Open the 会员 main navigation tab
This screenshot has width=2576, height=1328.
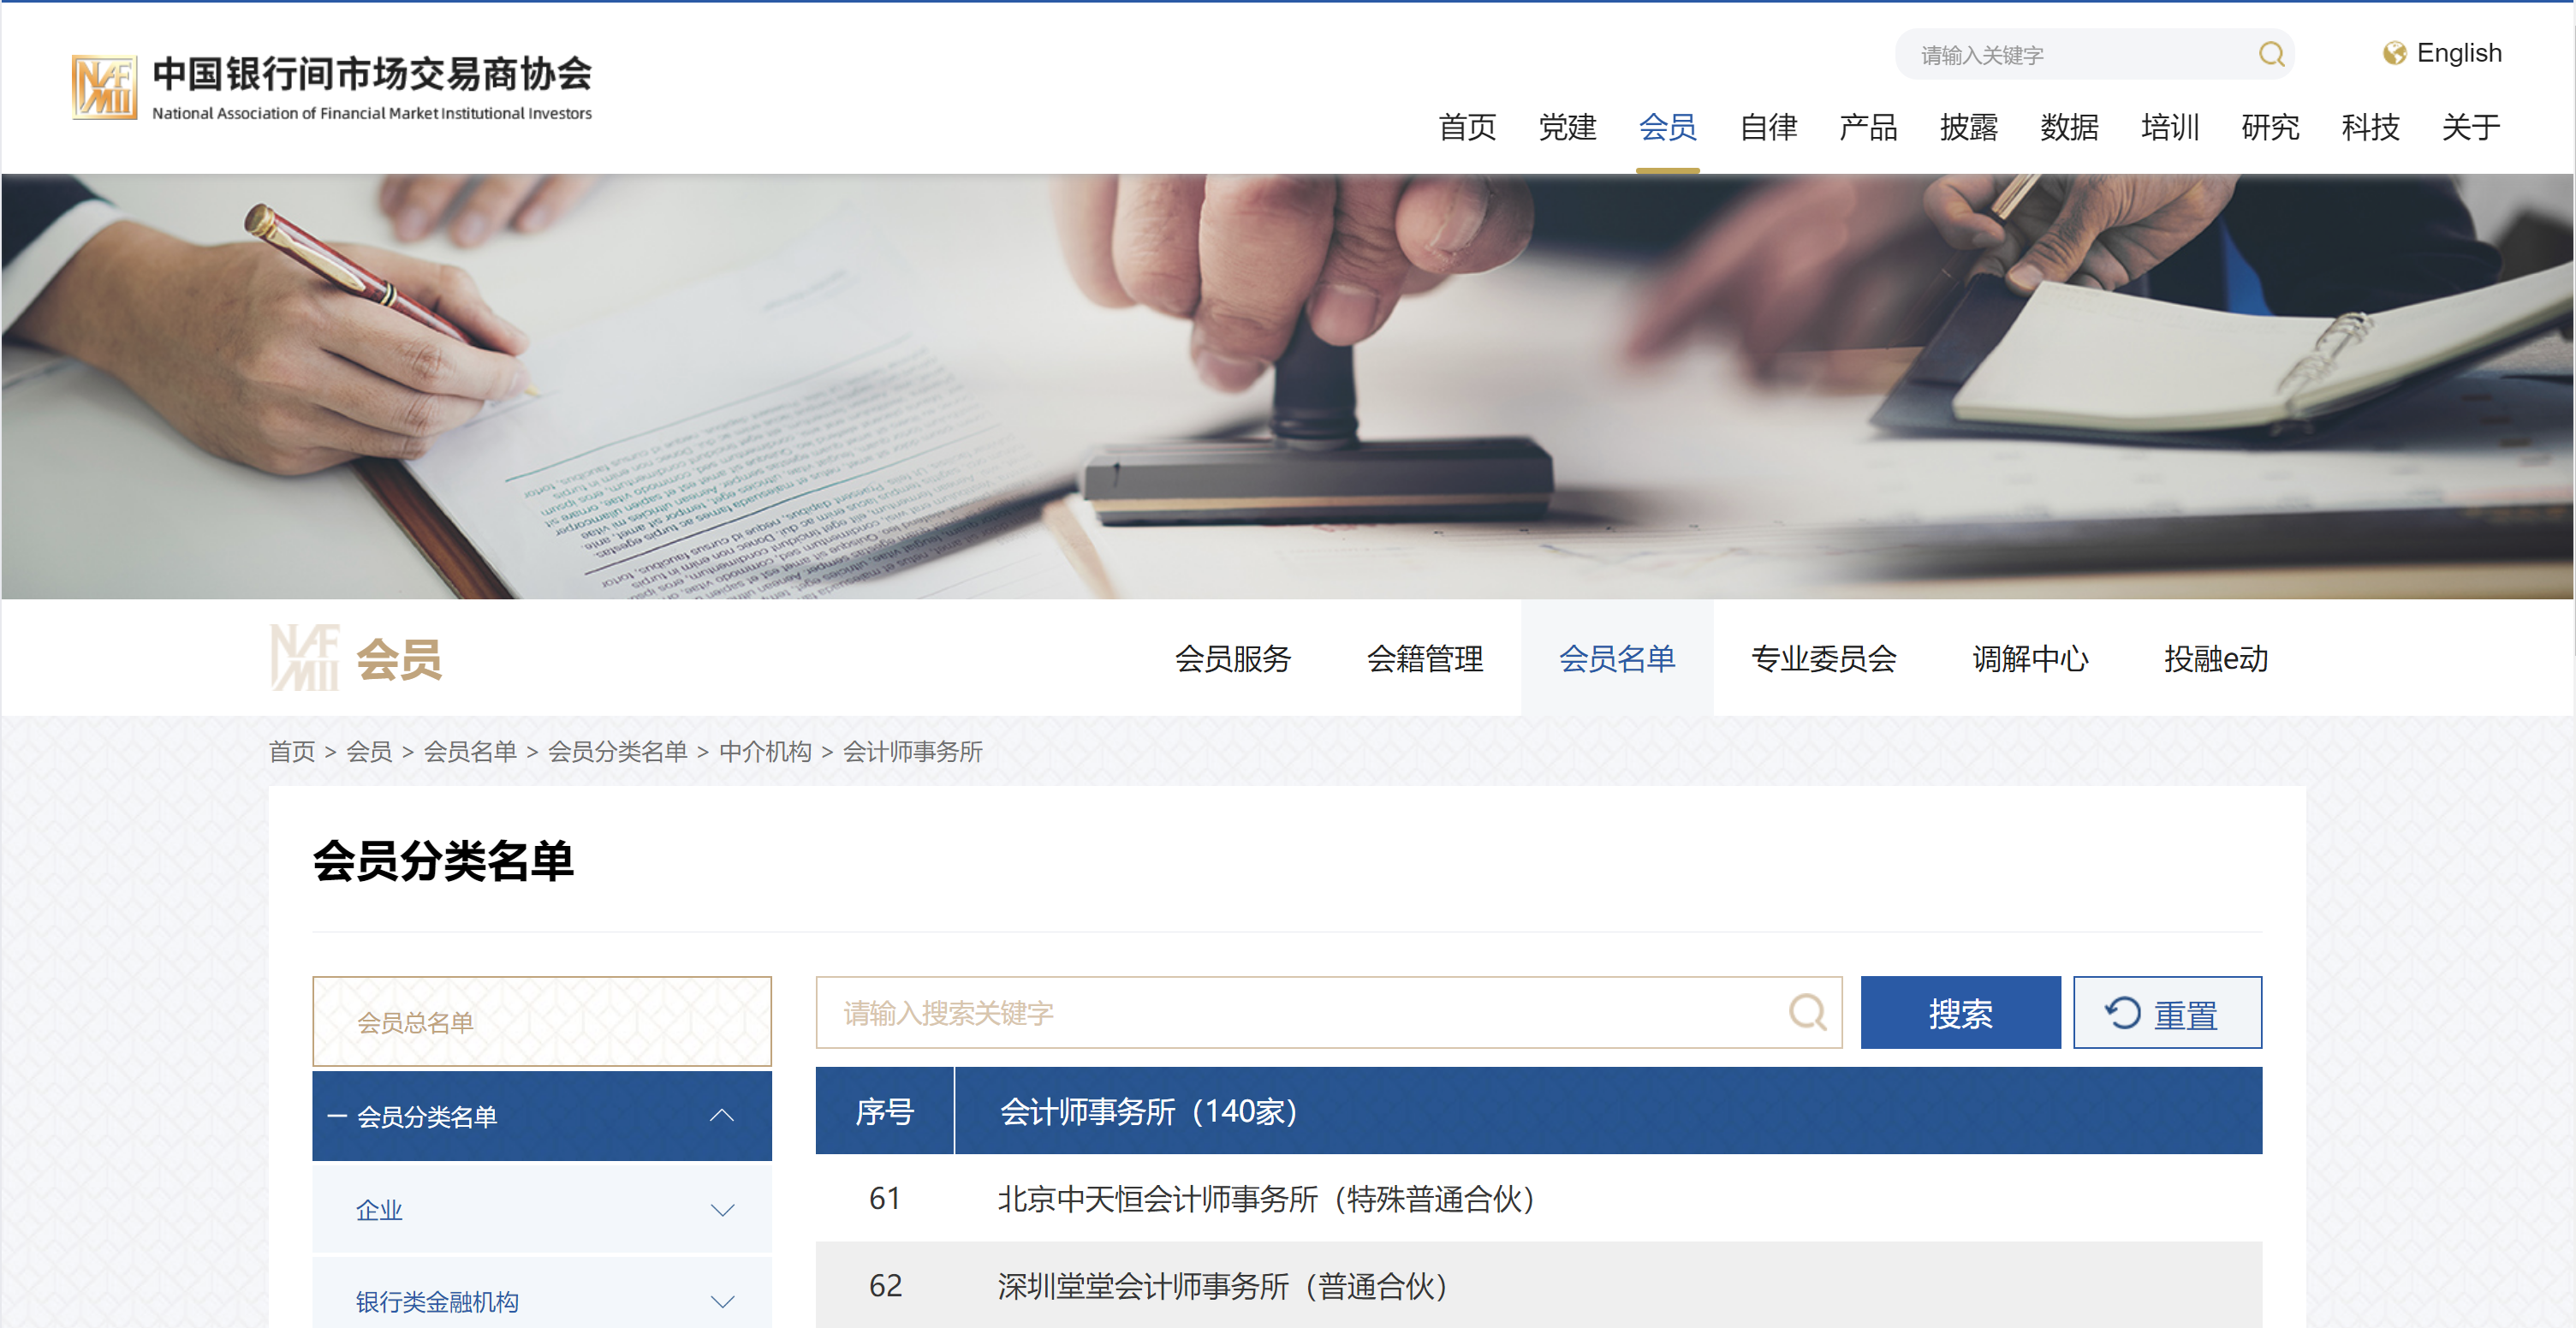[1667, 127]
